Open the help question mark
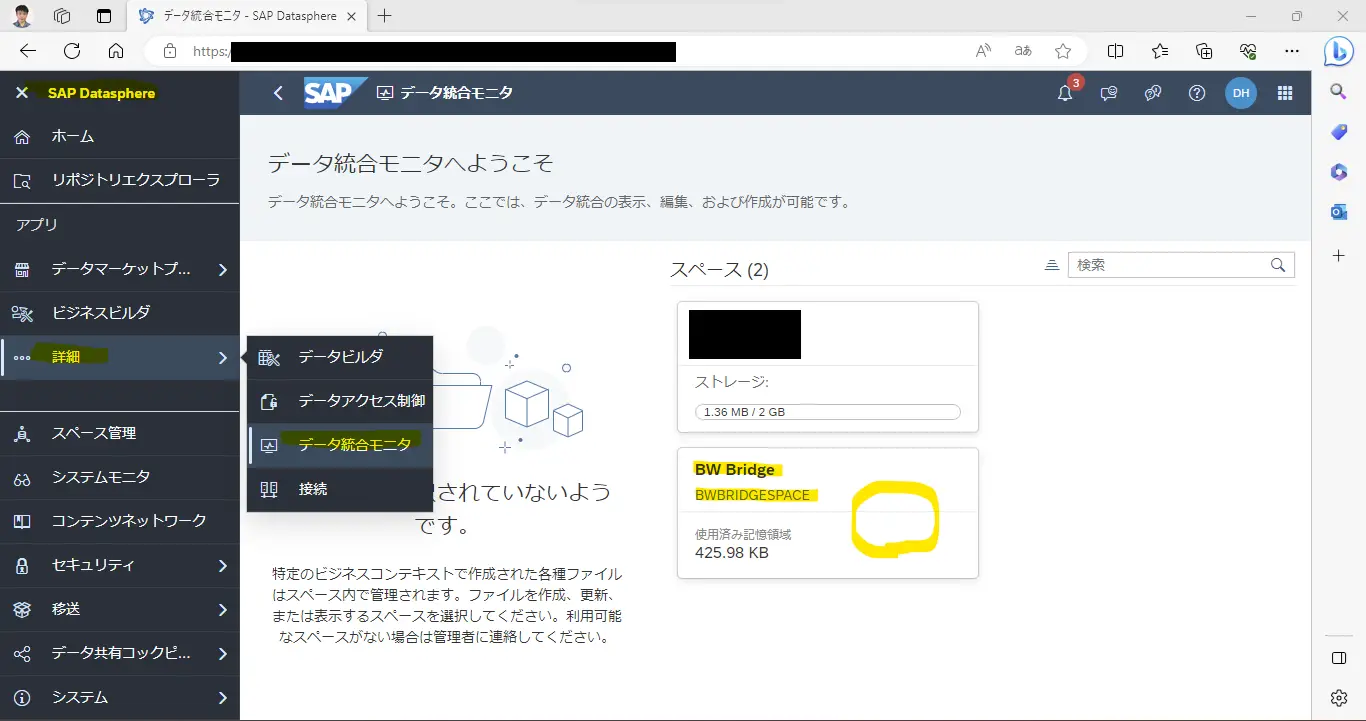The width and height of the screenshot is (1366, 721). (x=1197, y=93)
